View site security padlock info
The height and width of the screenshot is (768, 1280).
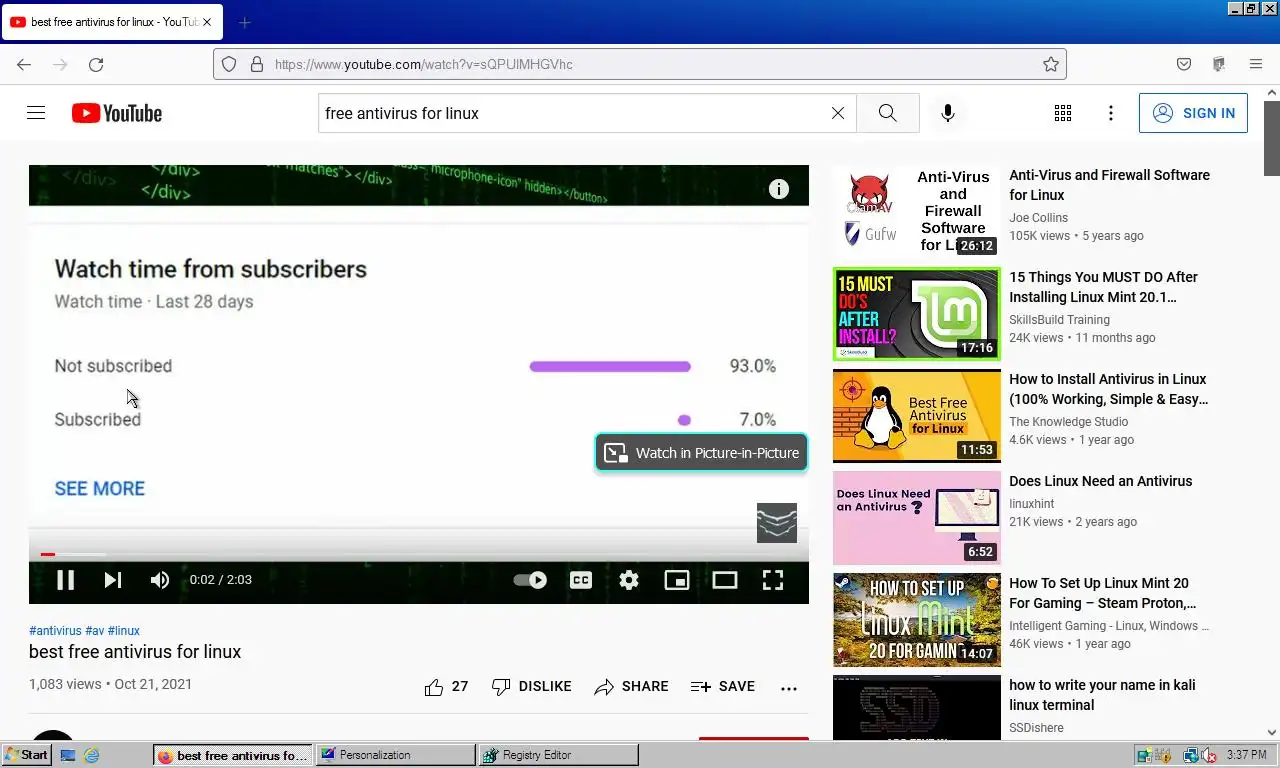[x=257, y=64]
